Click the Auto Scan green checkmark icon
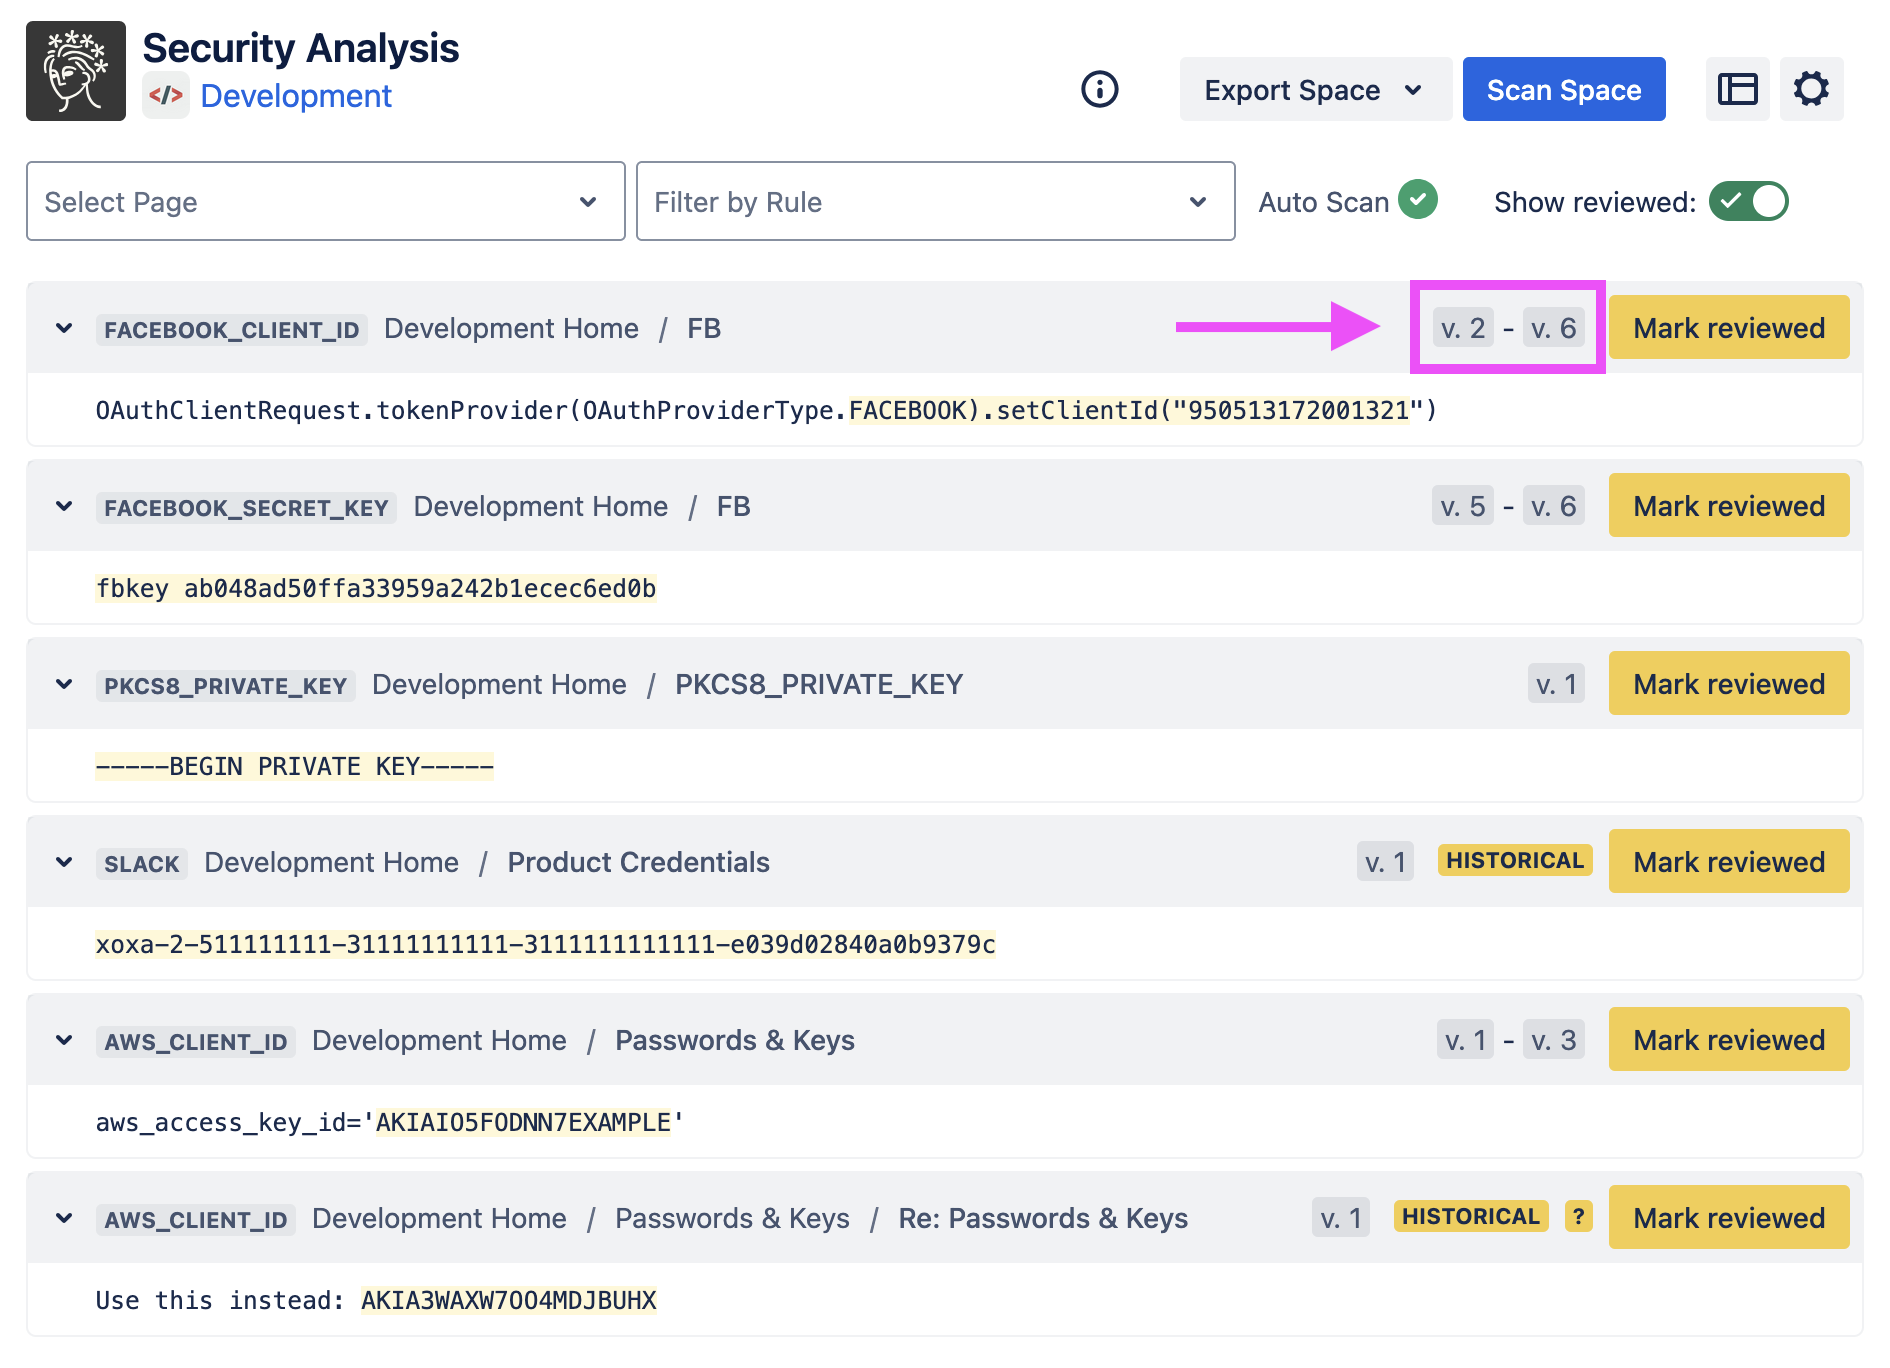 1417,199
